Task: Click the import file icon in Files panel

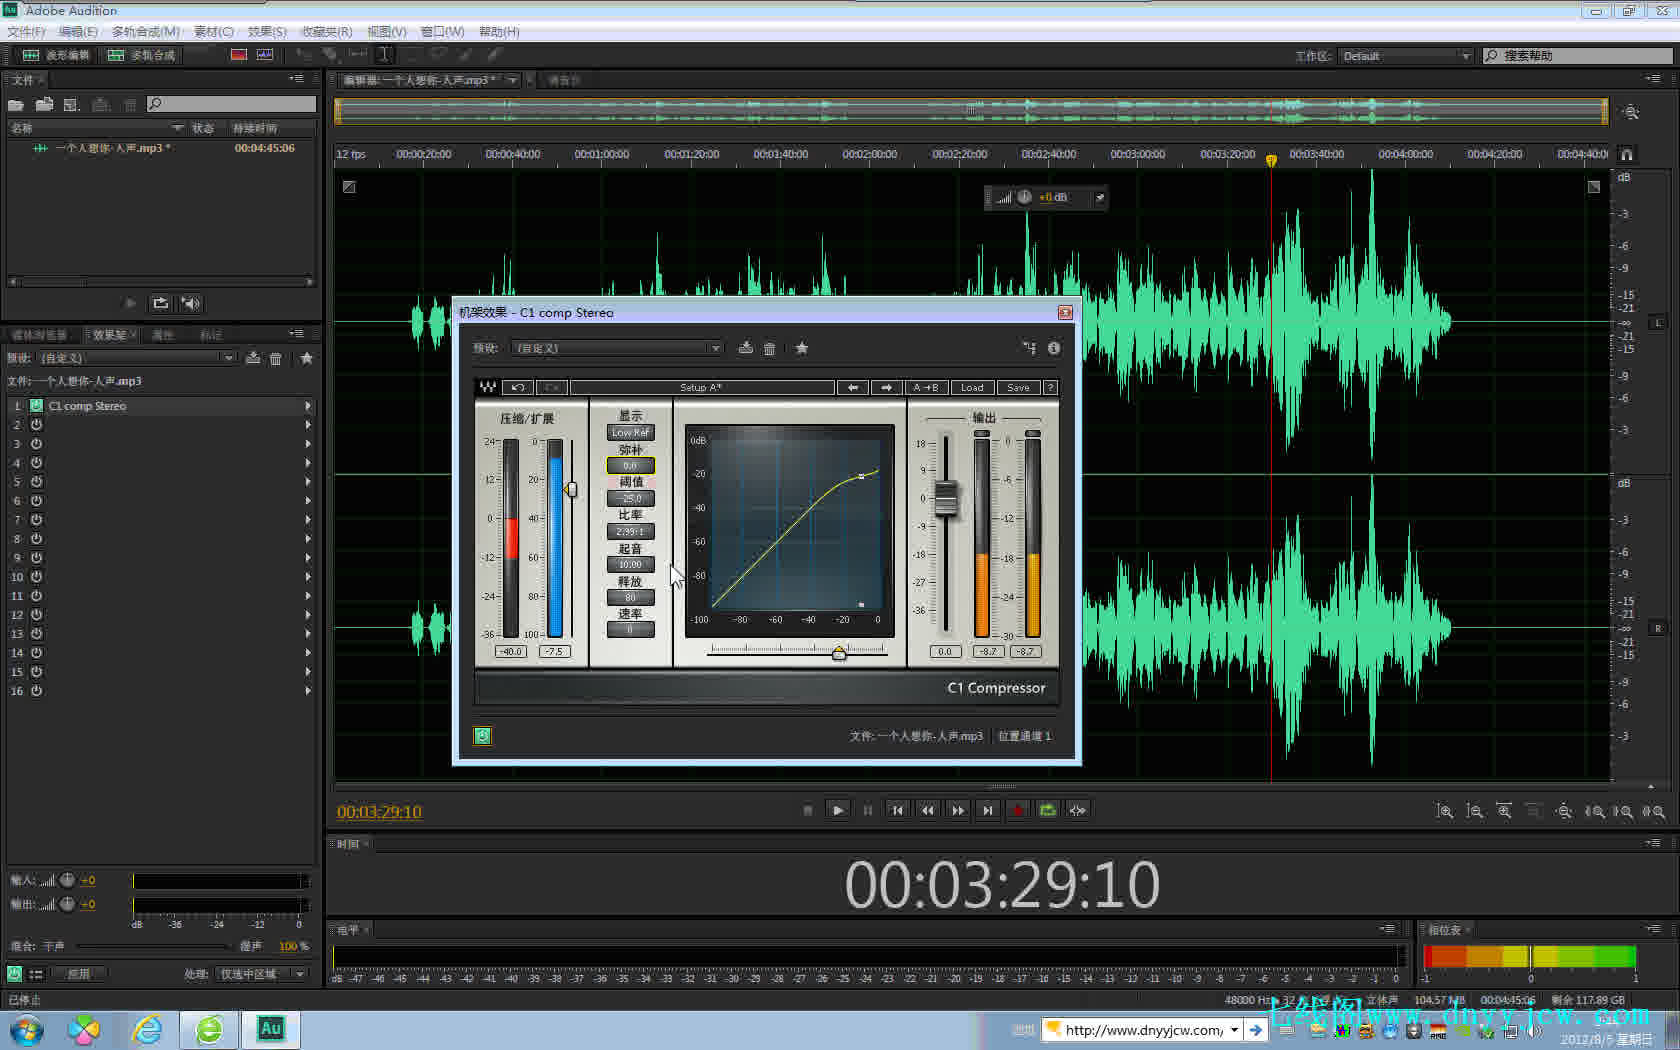Action: click(44, 104)
